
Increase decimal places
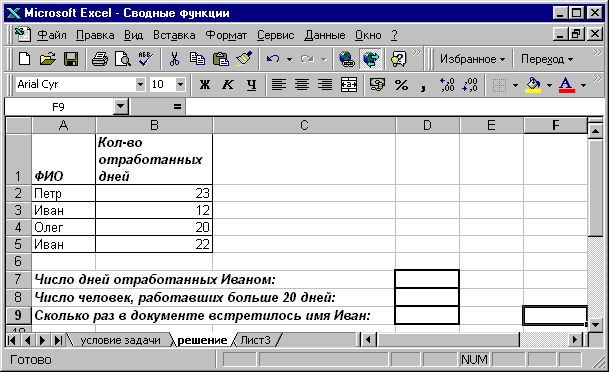pos(447,84)
